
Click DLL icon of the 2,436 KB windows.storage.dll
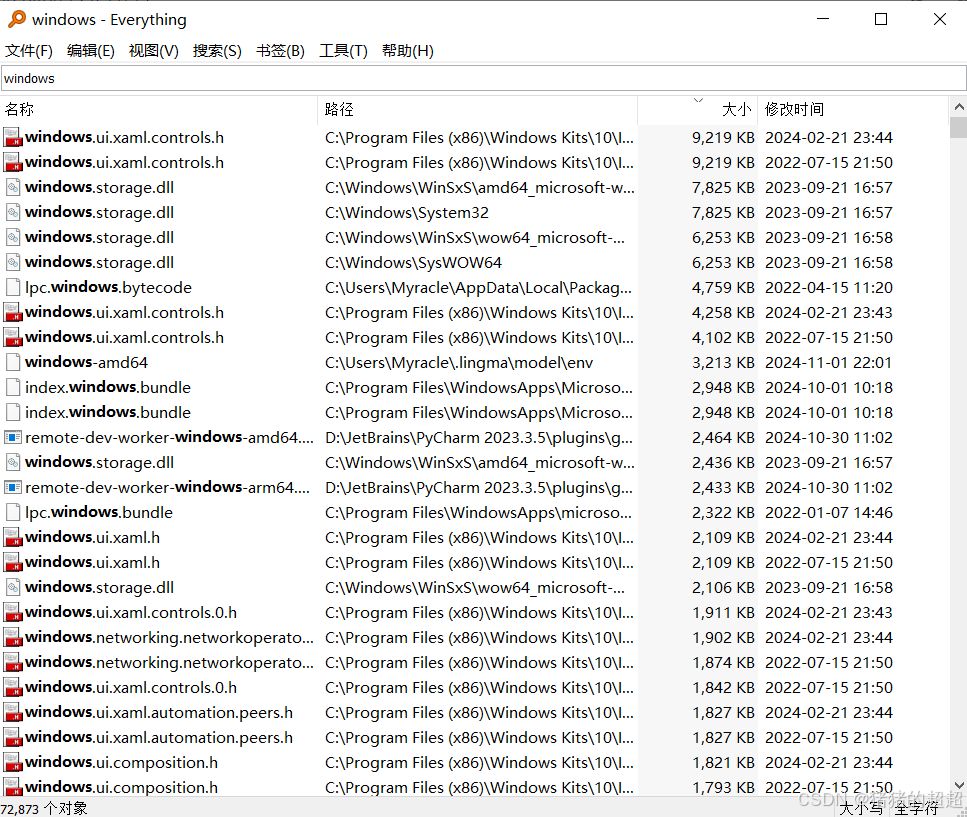point(12,462)
